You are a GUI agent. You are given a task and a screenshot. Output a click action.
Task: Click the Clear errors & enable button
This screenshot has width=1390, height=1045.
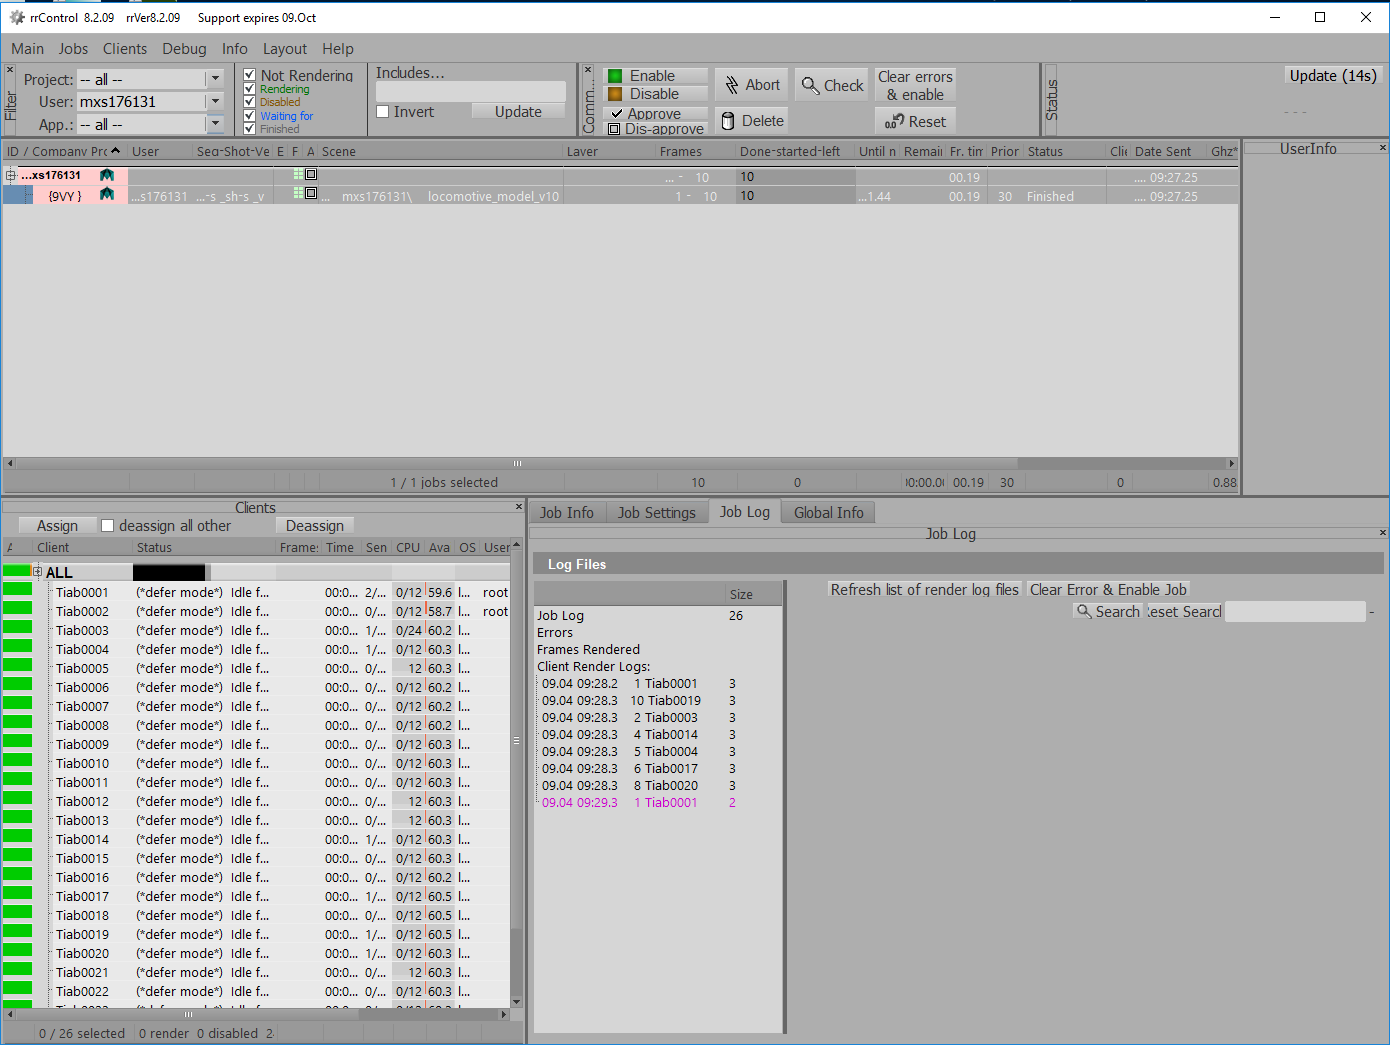[915, 85]
